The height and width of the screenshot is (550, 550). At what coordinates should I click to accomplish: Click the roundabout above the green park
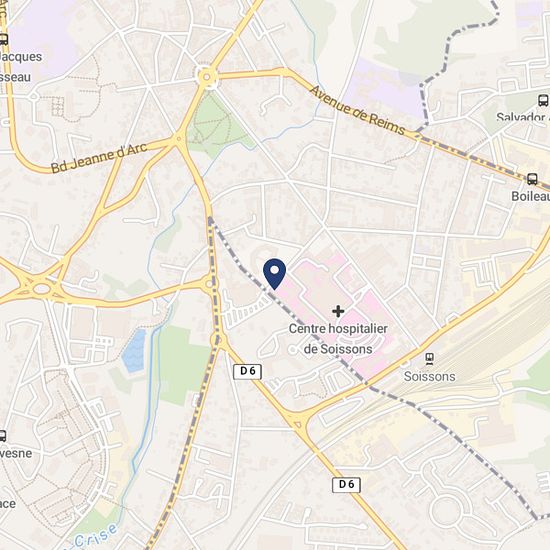click(207, 77)
